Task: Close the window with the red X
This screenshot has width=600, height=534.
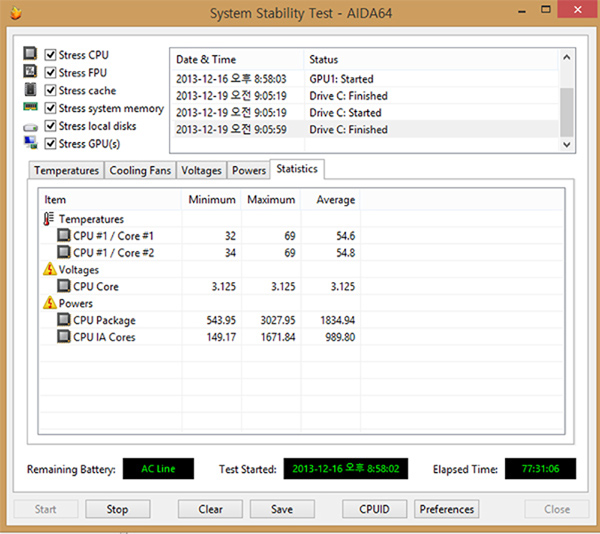Action: 578,9
